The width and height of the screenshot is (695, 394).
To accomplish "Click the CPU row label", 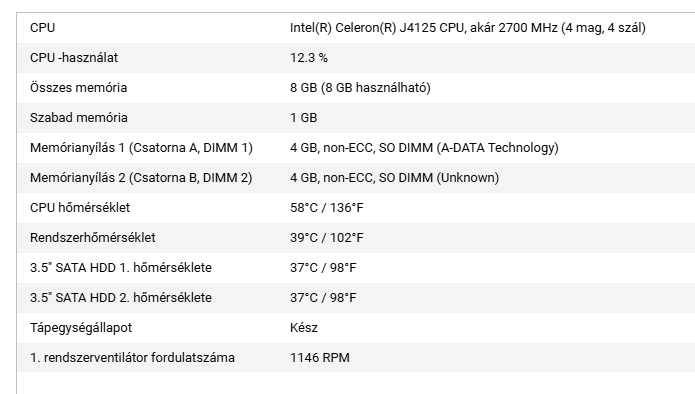I will 43,28.
